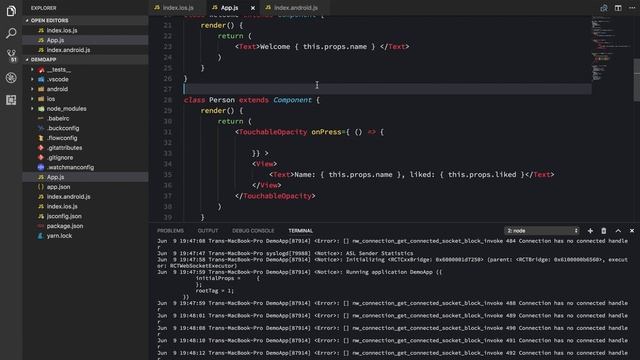Open the .watchmanconfig file

click(86, 167)
